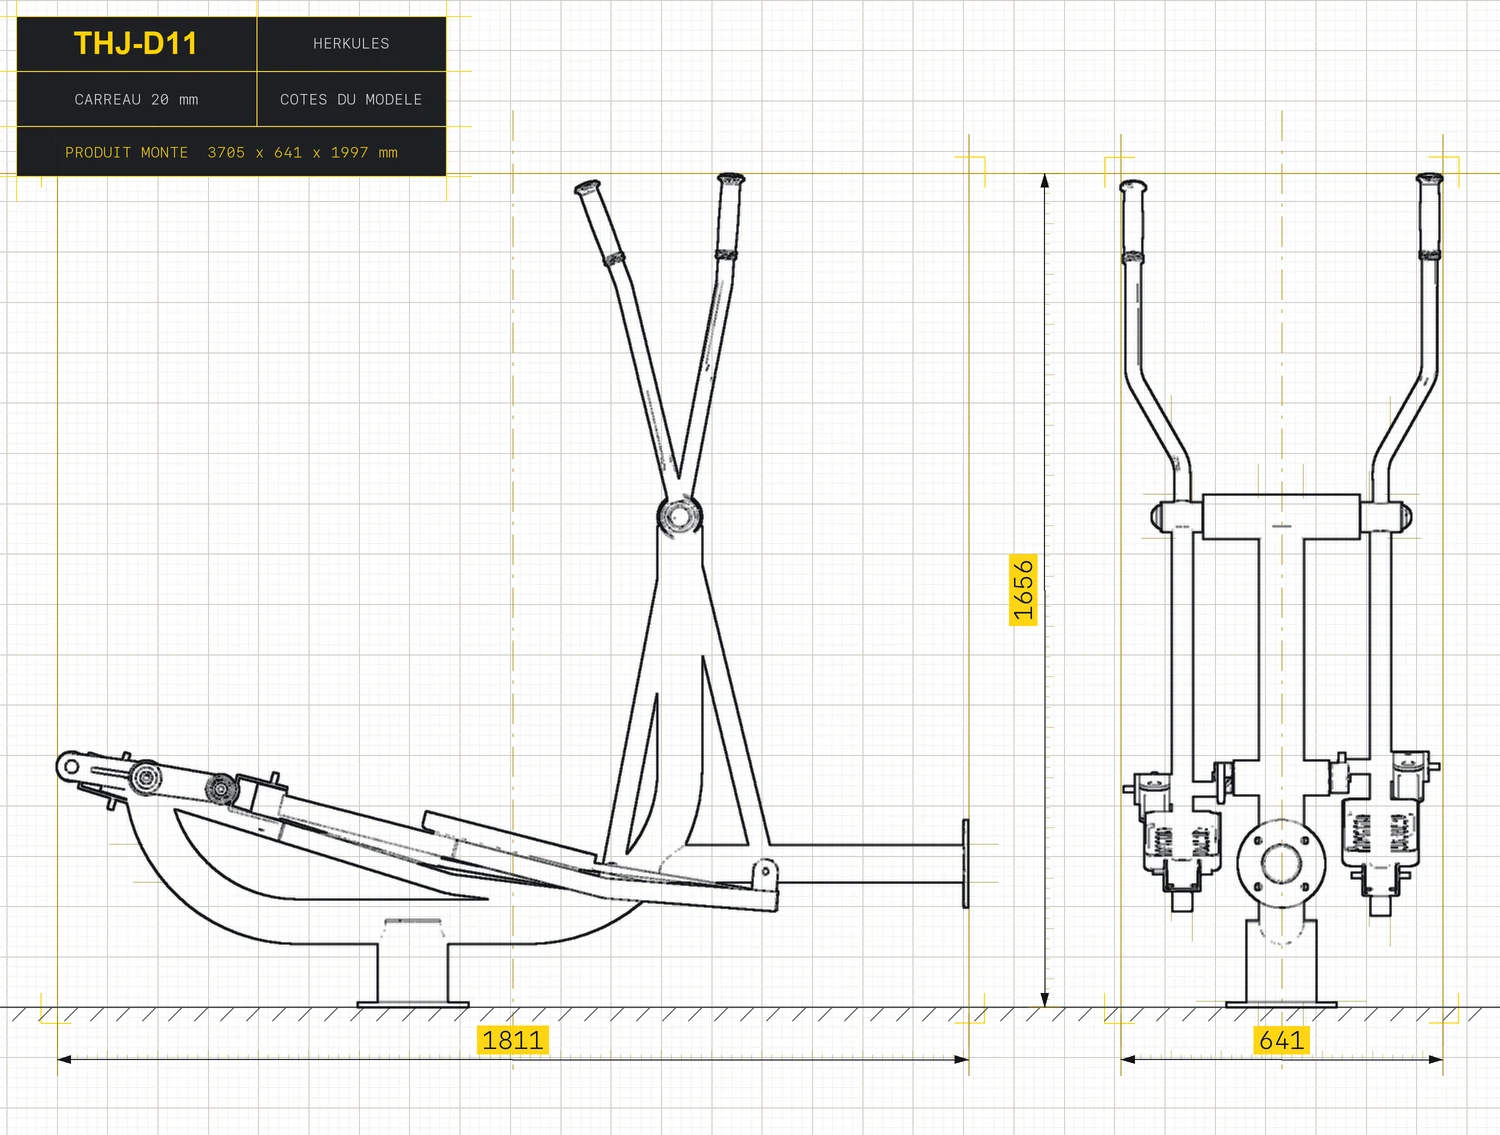Viewport: 1500px width, 1135px height.
Task: Click the circular flange in front view
Action: (1281, 863)
